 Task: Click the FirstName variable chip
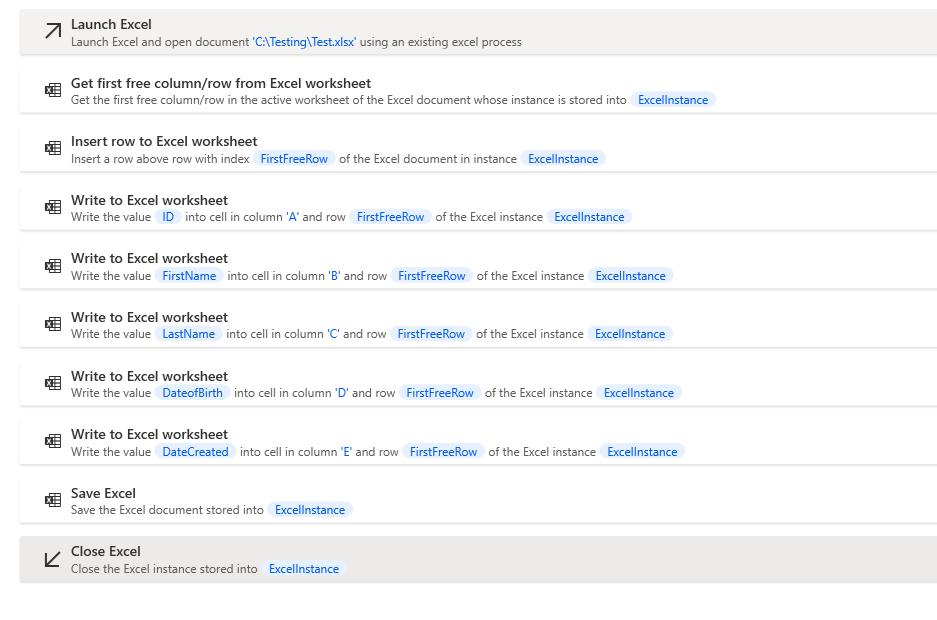[x=189, y=275]
